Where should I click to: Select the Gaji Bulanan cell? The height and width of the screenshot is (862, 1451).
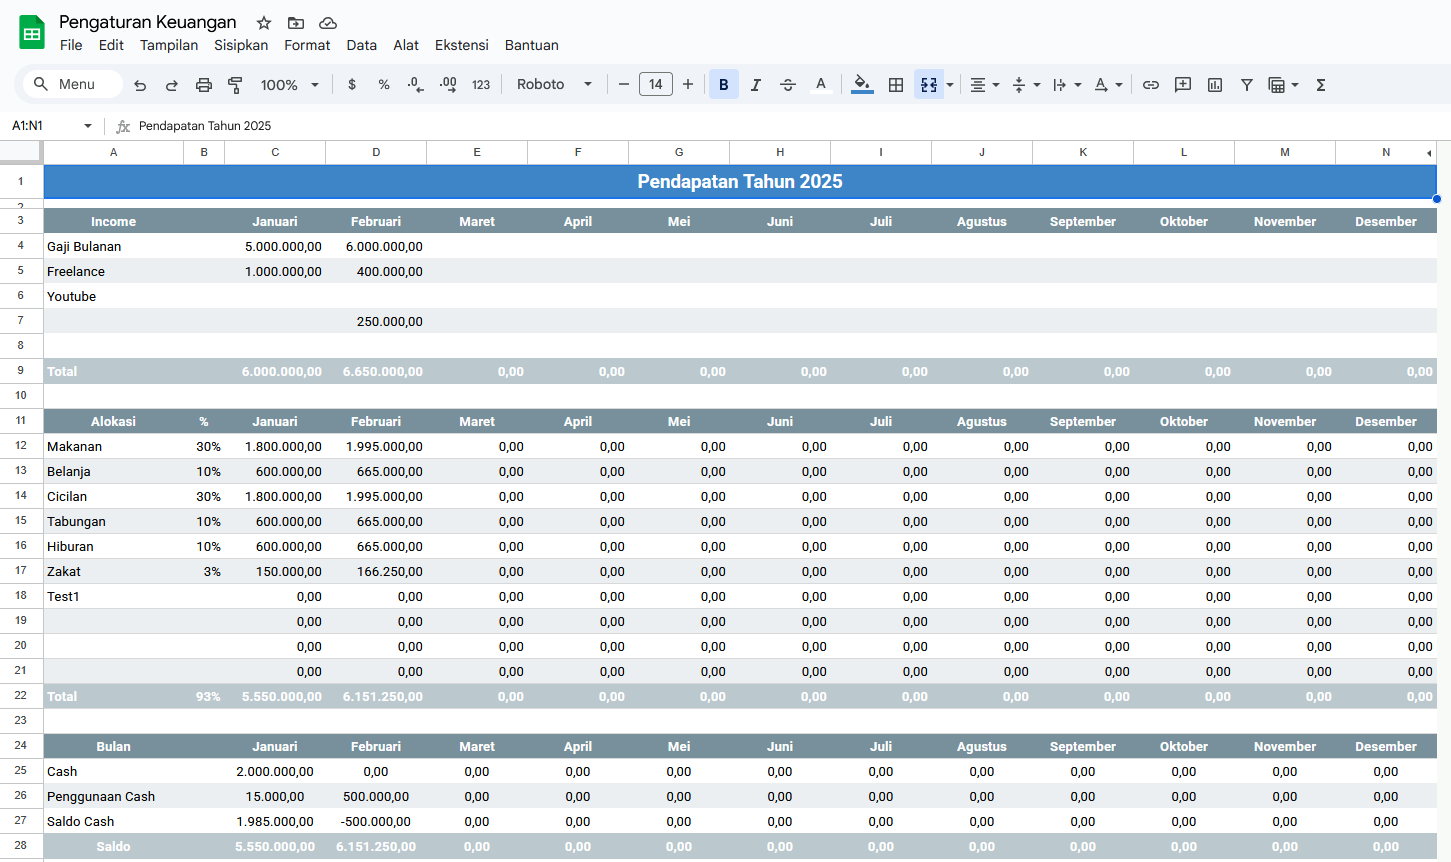pyautogui.click(x=113, y=246)
